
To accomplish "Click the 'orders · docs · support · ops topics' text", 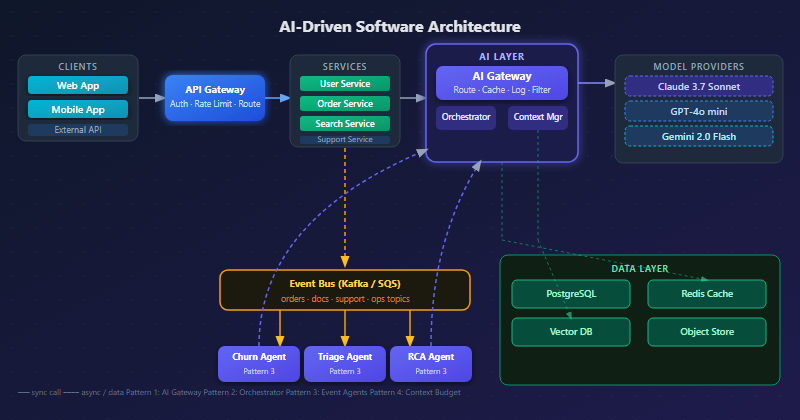I will coord(345,299).
